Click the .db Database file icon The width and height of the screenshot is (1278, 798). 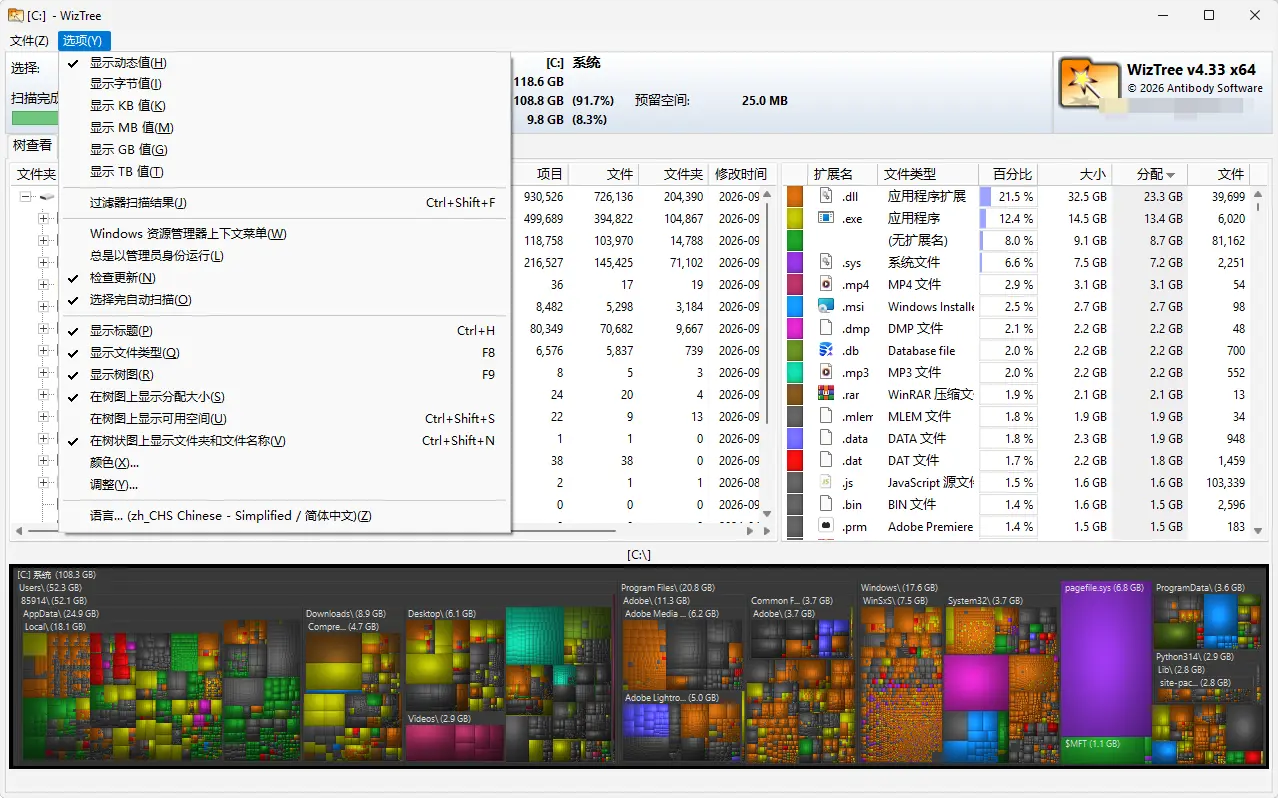pos(826,350)
